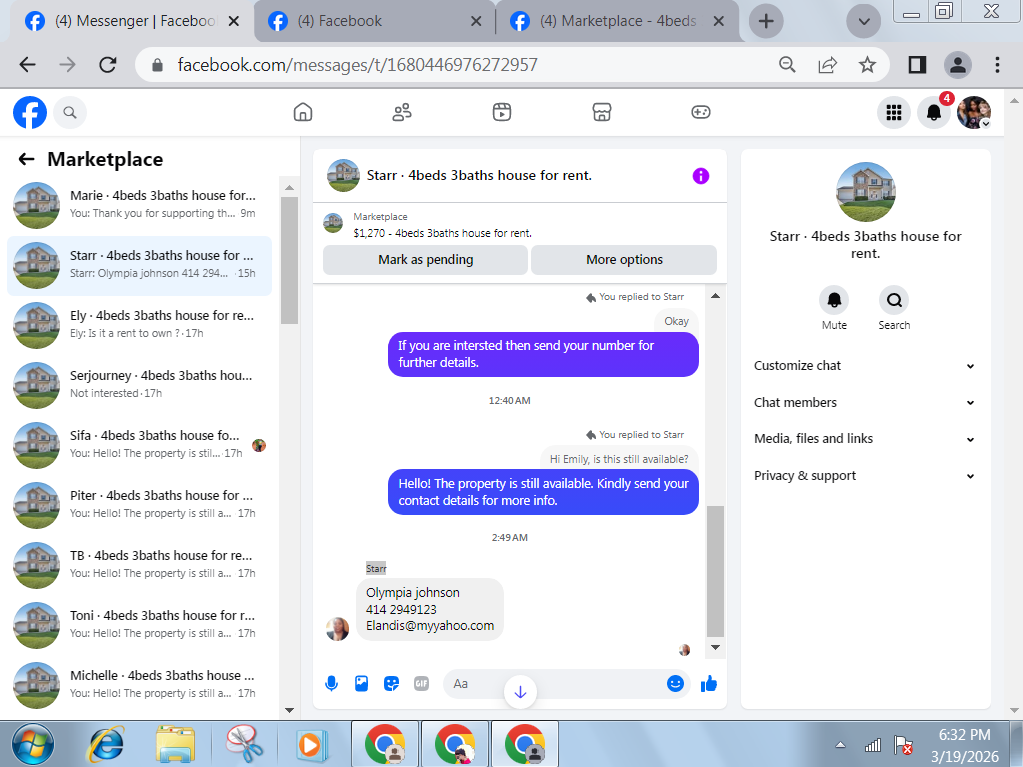
Task: Choose a GIF icon
Action: [421, 684]
